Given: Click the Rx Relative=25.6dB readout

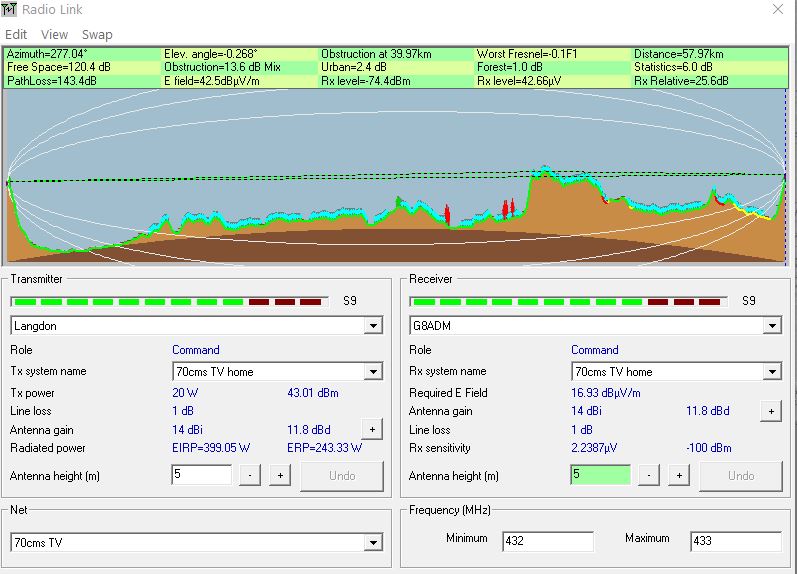Looking at the screenshot, I should pyautogui.click(x=681, y=81).
